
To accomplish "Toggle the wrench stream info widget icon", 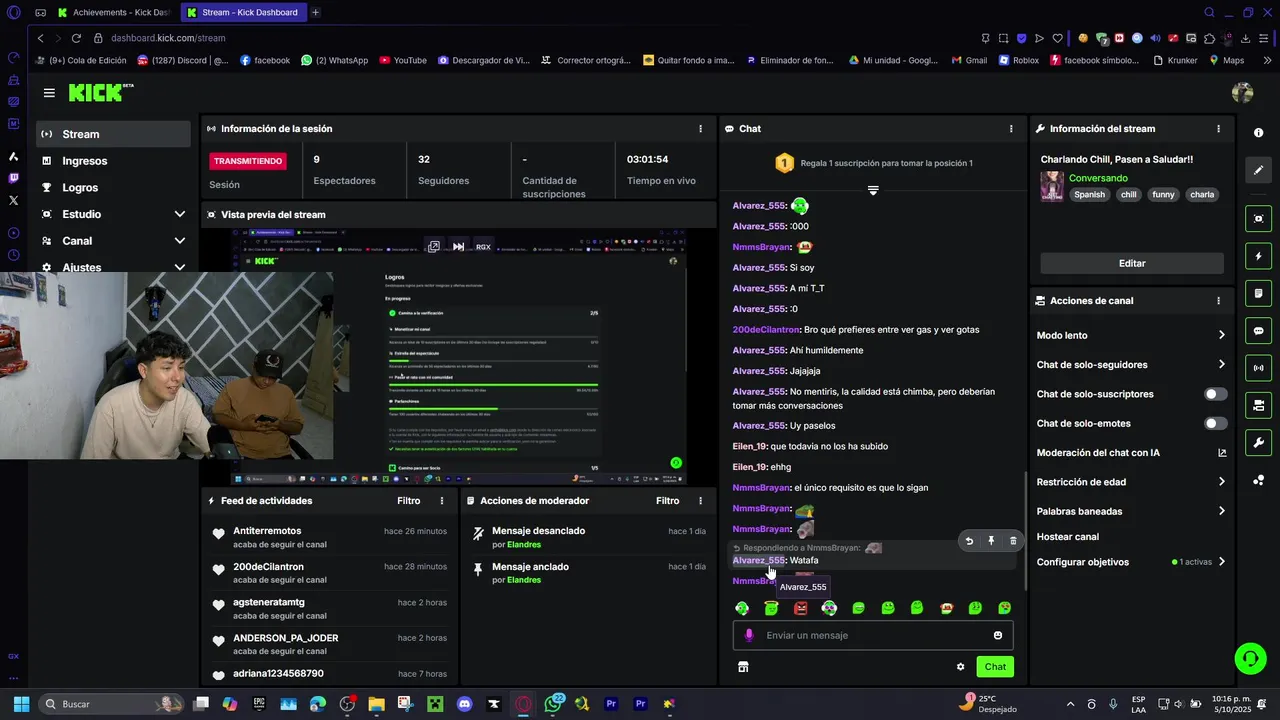I will pyautogui.click(x=1258, y=442).
